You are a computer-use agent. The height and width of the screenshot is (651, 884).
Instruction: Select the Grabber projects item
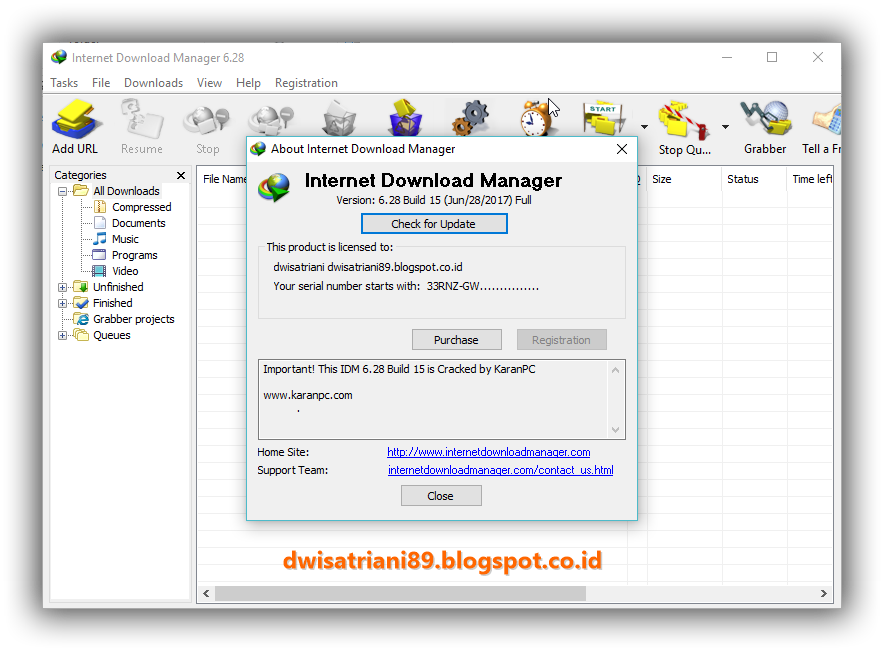(134, 319)
